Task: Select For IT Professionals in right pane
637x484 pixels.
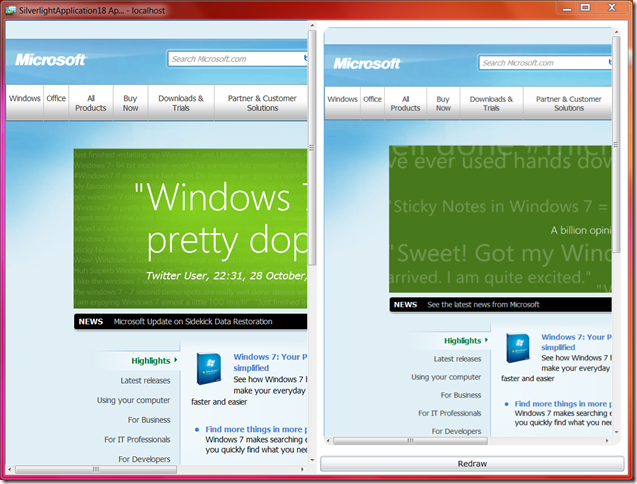Action: [450, 413]
